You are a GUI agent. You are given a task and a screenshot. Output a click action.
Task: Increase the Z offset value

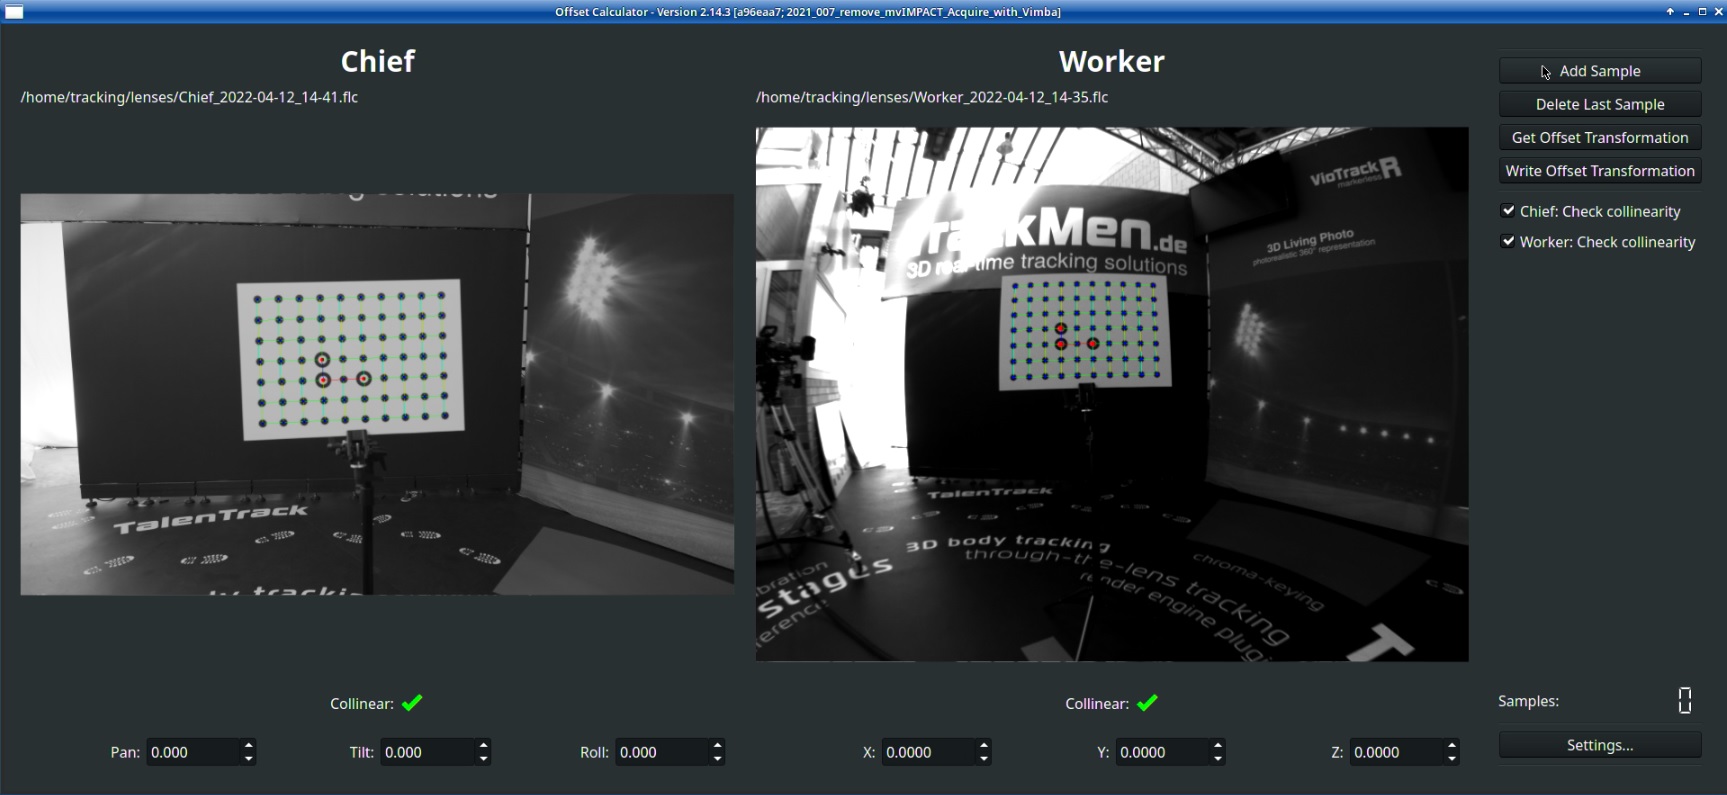click(1451, 745)
